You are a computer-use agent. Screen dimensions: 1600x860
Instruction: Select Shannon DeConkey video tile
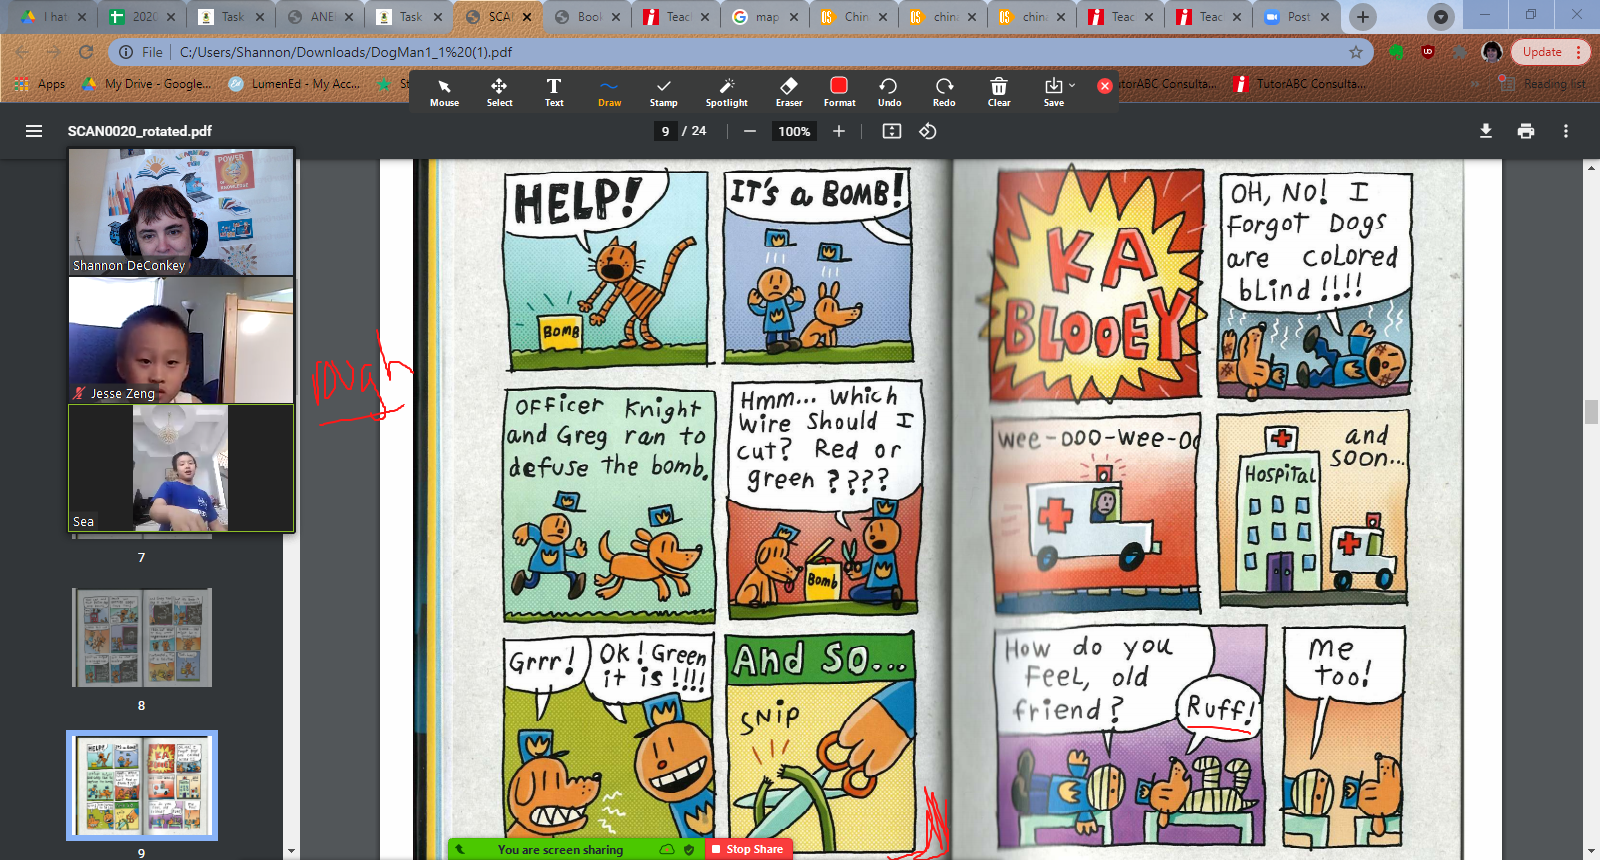point(181,212)
